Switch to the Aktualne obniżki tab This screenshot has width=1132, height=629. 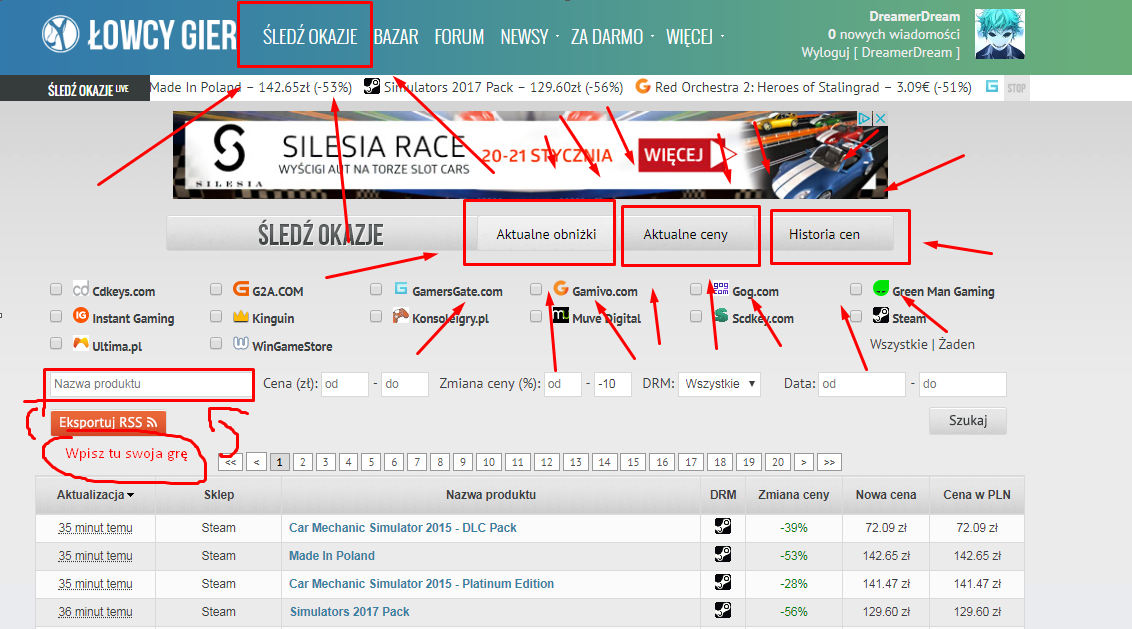click(x=546, y=234)
